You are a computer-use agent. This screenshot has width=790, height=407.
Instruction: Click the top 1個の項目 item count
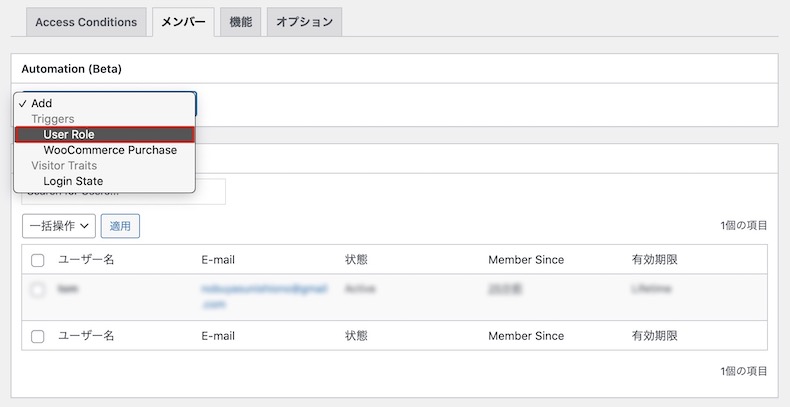click(744, 226)
